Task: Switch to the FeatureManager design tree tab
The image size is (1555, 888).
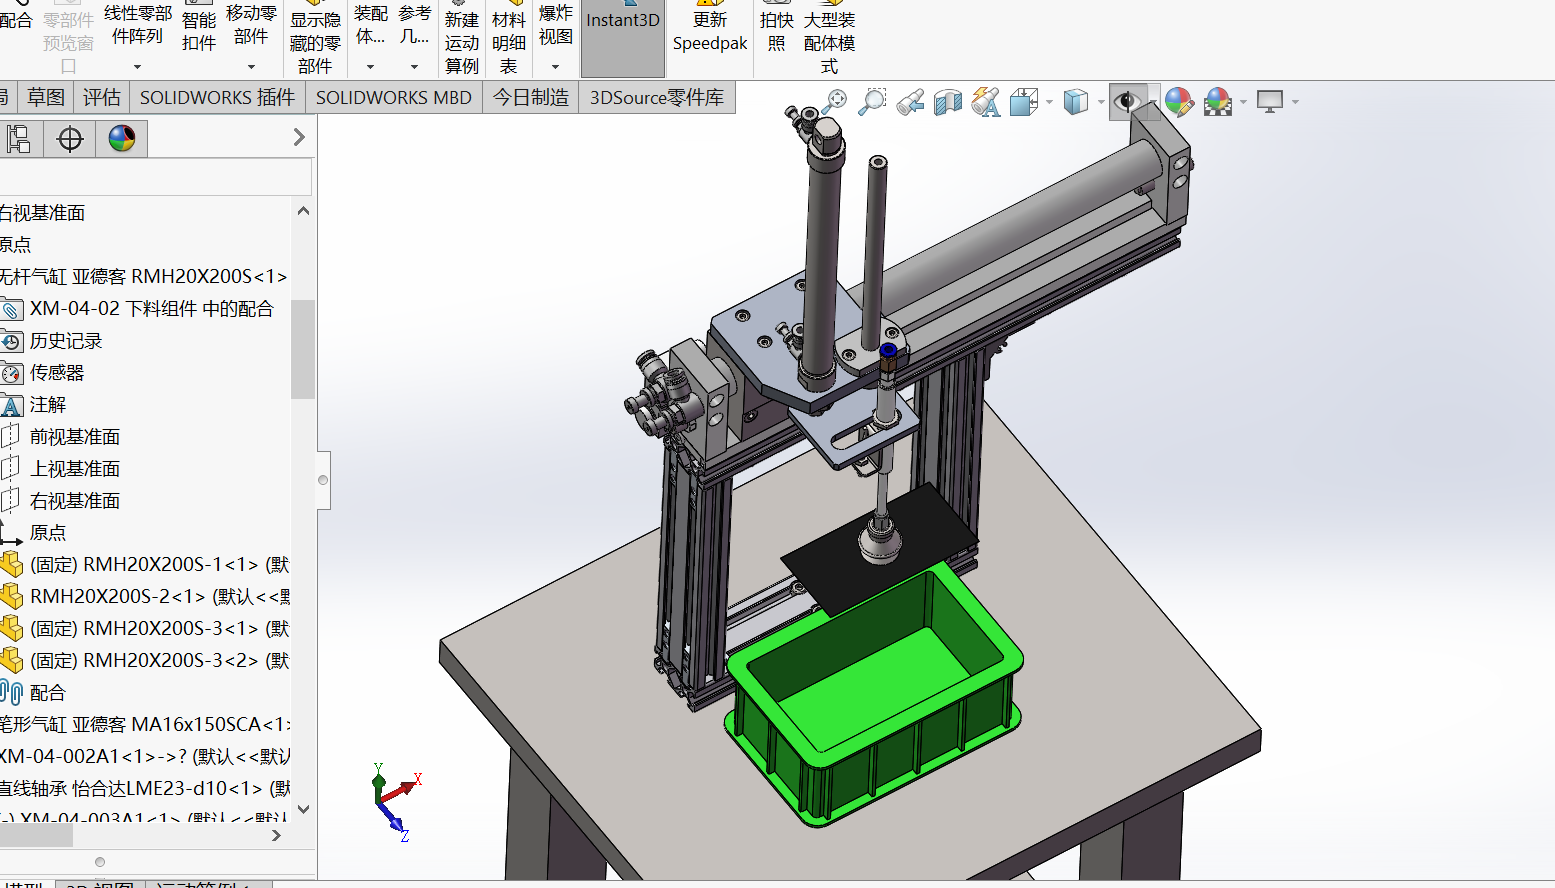Action: (18, 138)
